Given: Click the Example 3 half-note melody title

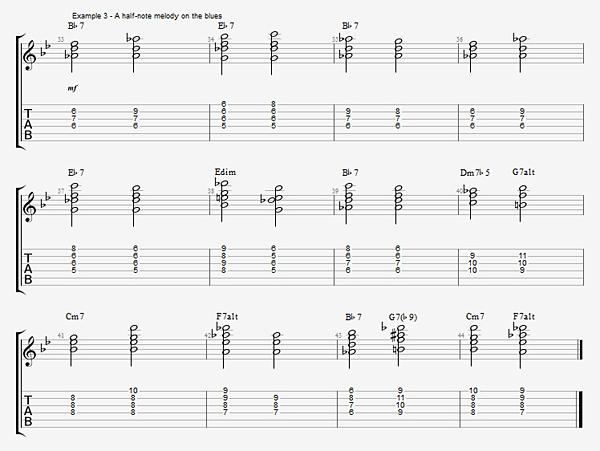Looking at the screenshot, I should [147, 16].
